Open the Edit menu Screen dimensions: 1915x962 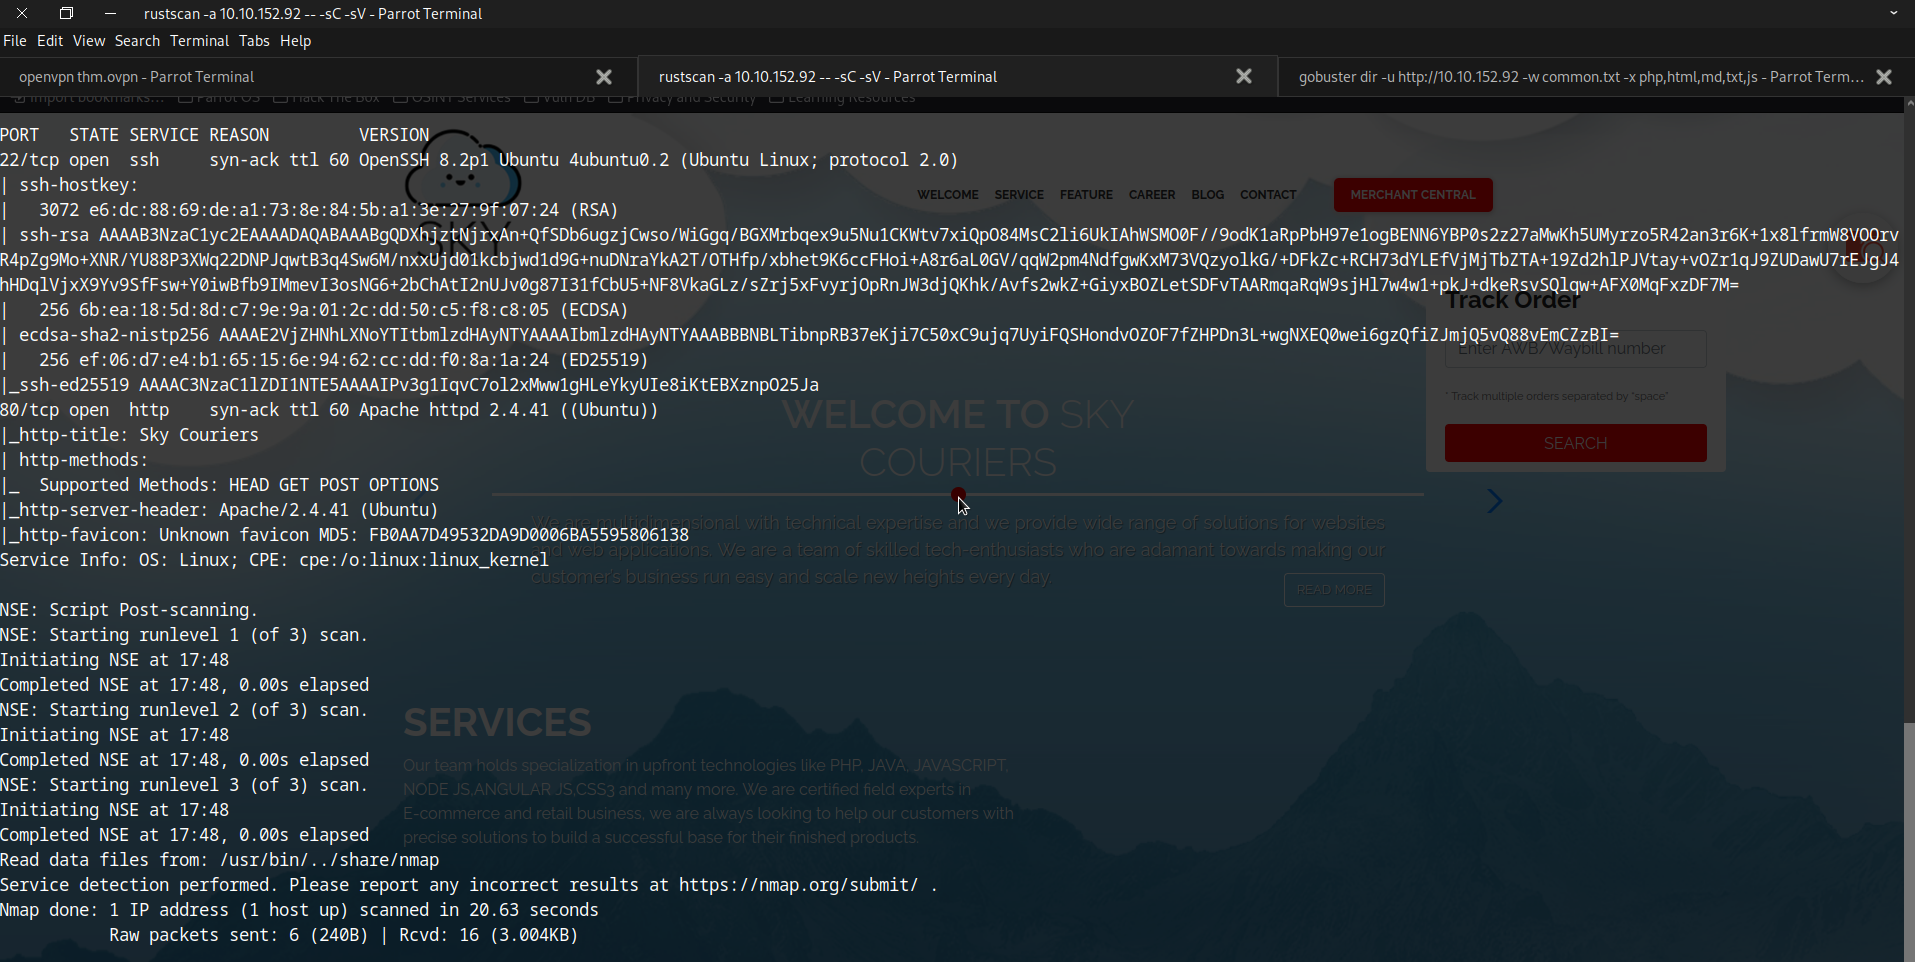pos(50,41)
